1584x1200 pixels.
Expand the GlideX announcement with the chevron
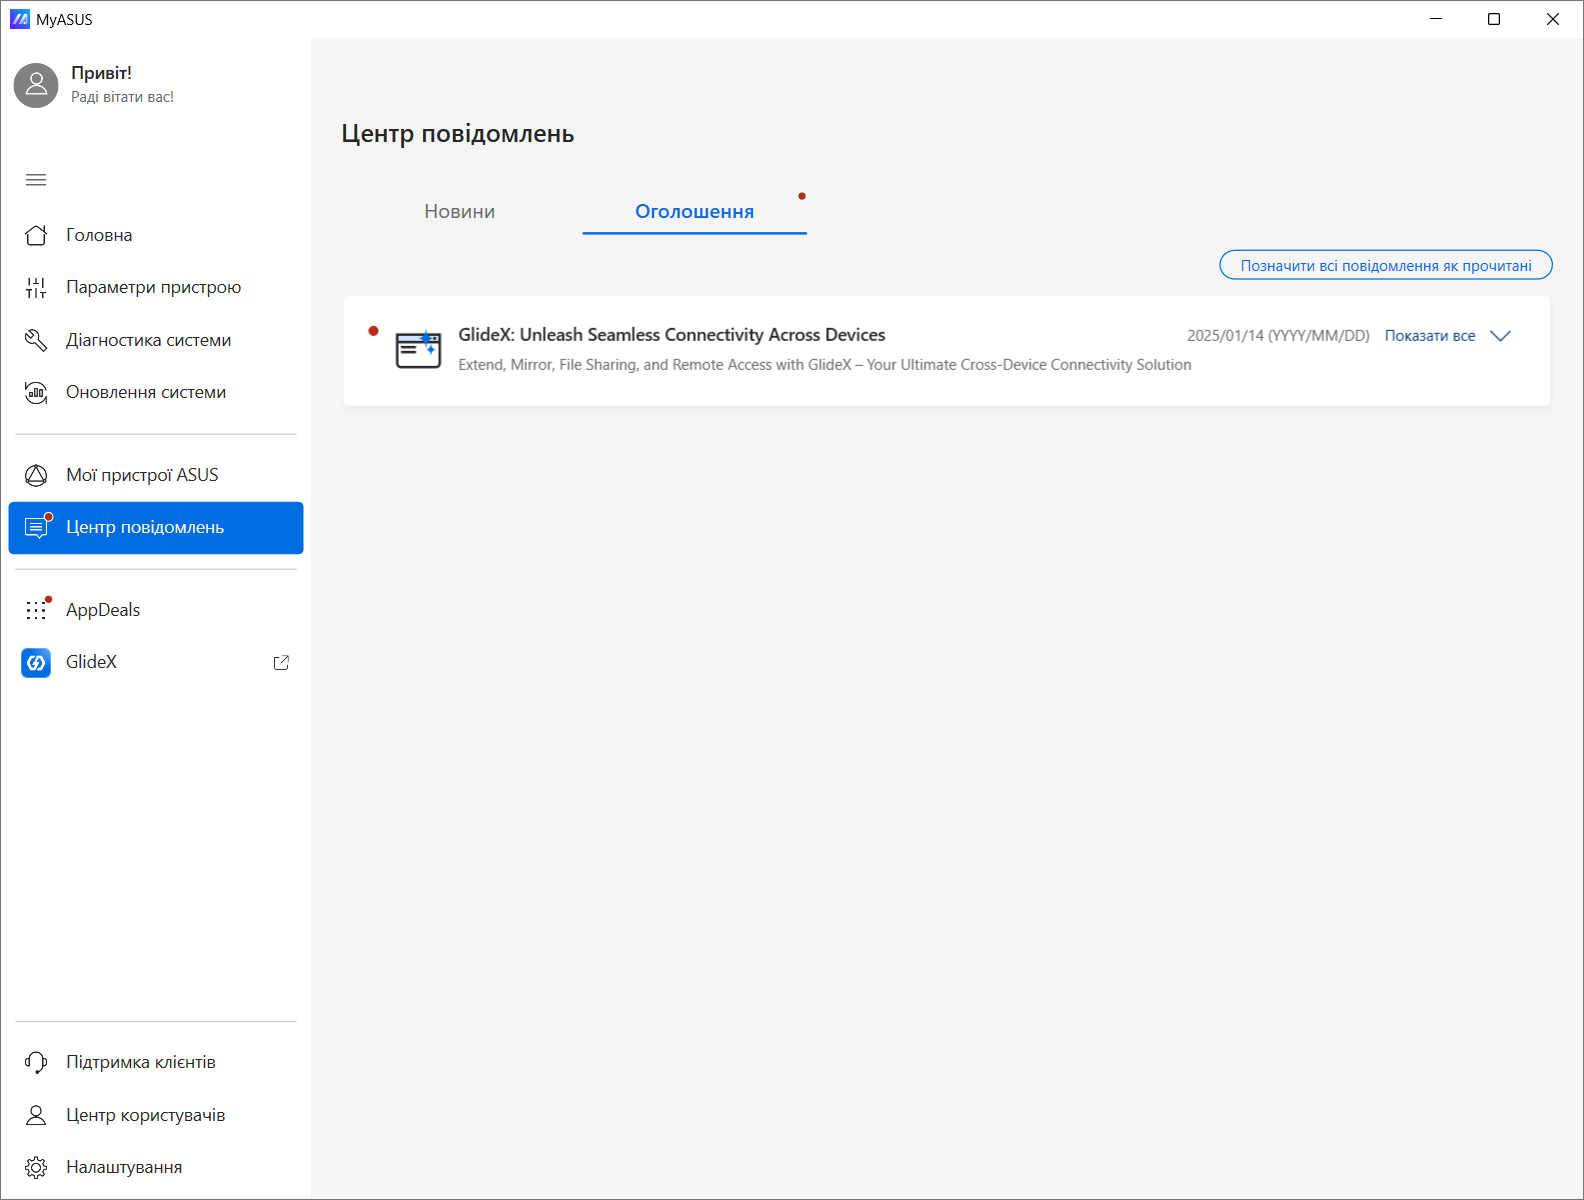pyautogui.click(x=1500, y=336)
